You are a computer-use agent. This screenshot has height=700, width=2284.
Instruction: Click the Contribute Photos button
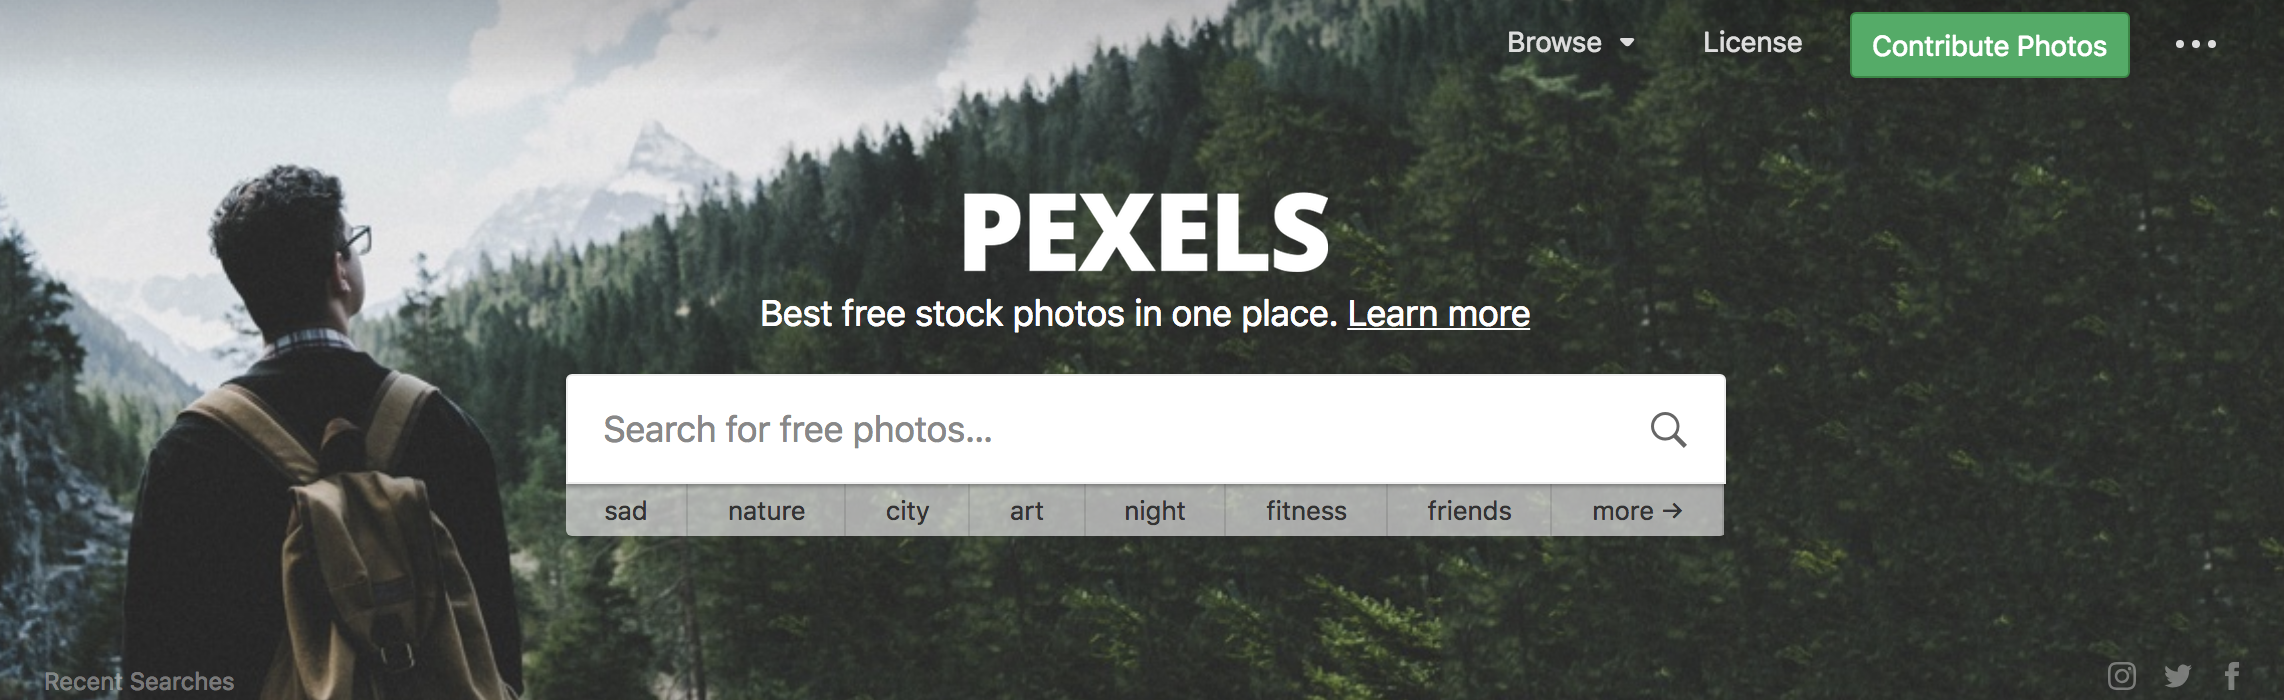pyautogui.click(x=1989, y=46)
